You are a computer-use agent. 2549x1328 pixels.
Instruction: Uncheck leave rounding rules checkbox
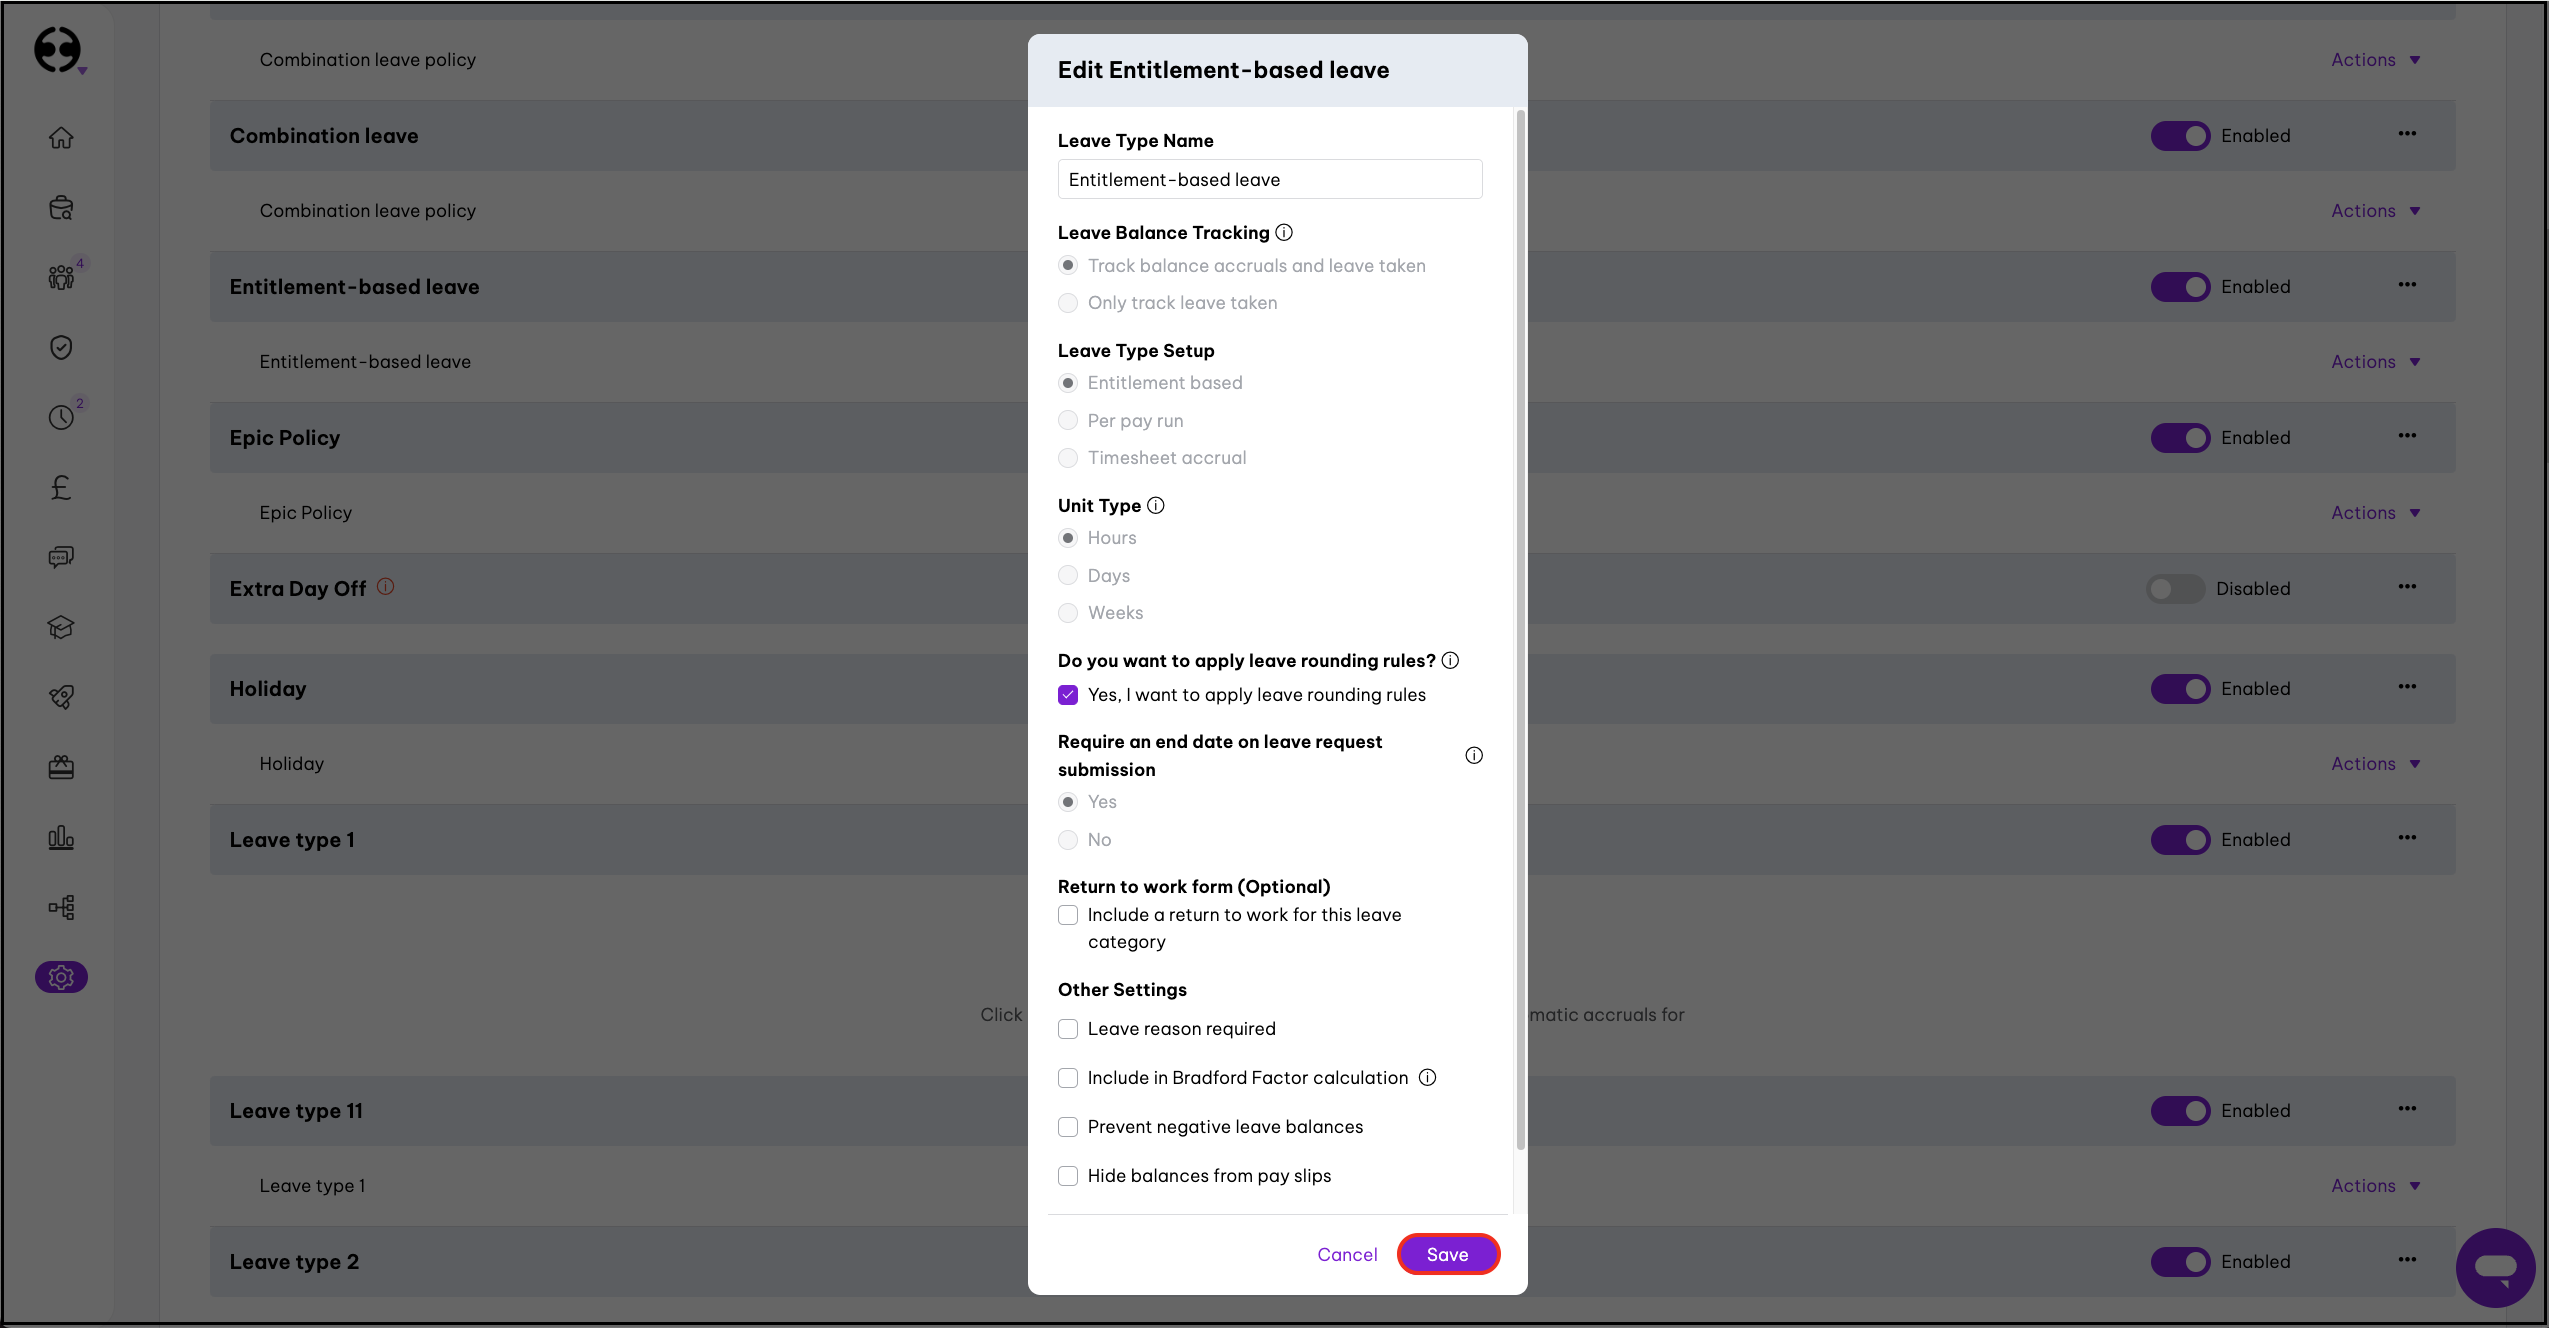click(x=1068, y=695)
